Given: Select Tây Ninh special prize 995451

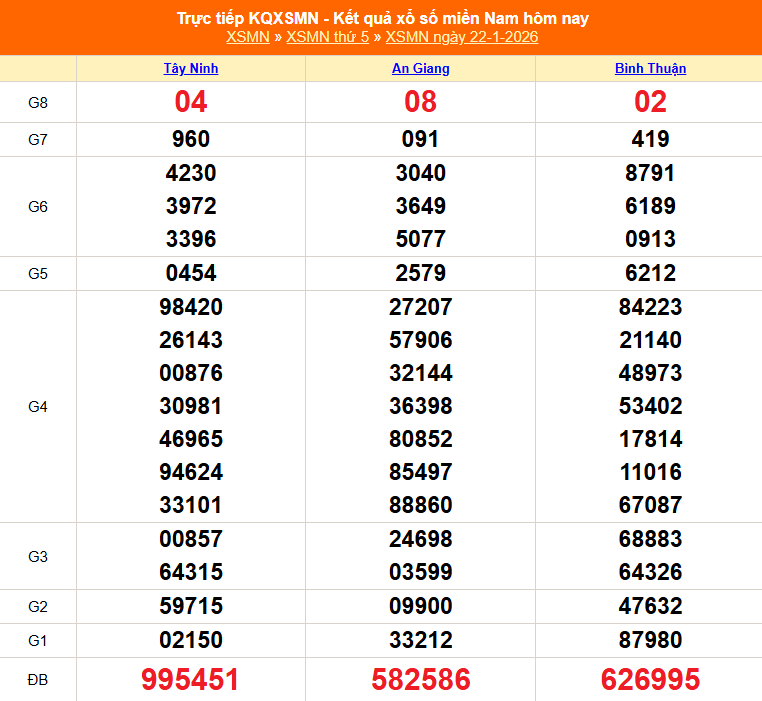Looking at the screenshot, I should coord(191,680).
